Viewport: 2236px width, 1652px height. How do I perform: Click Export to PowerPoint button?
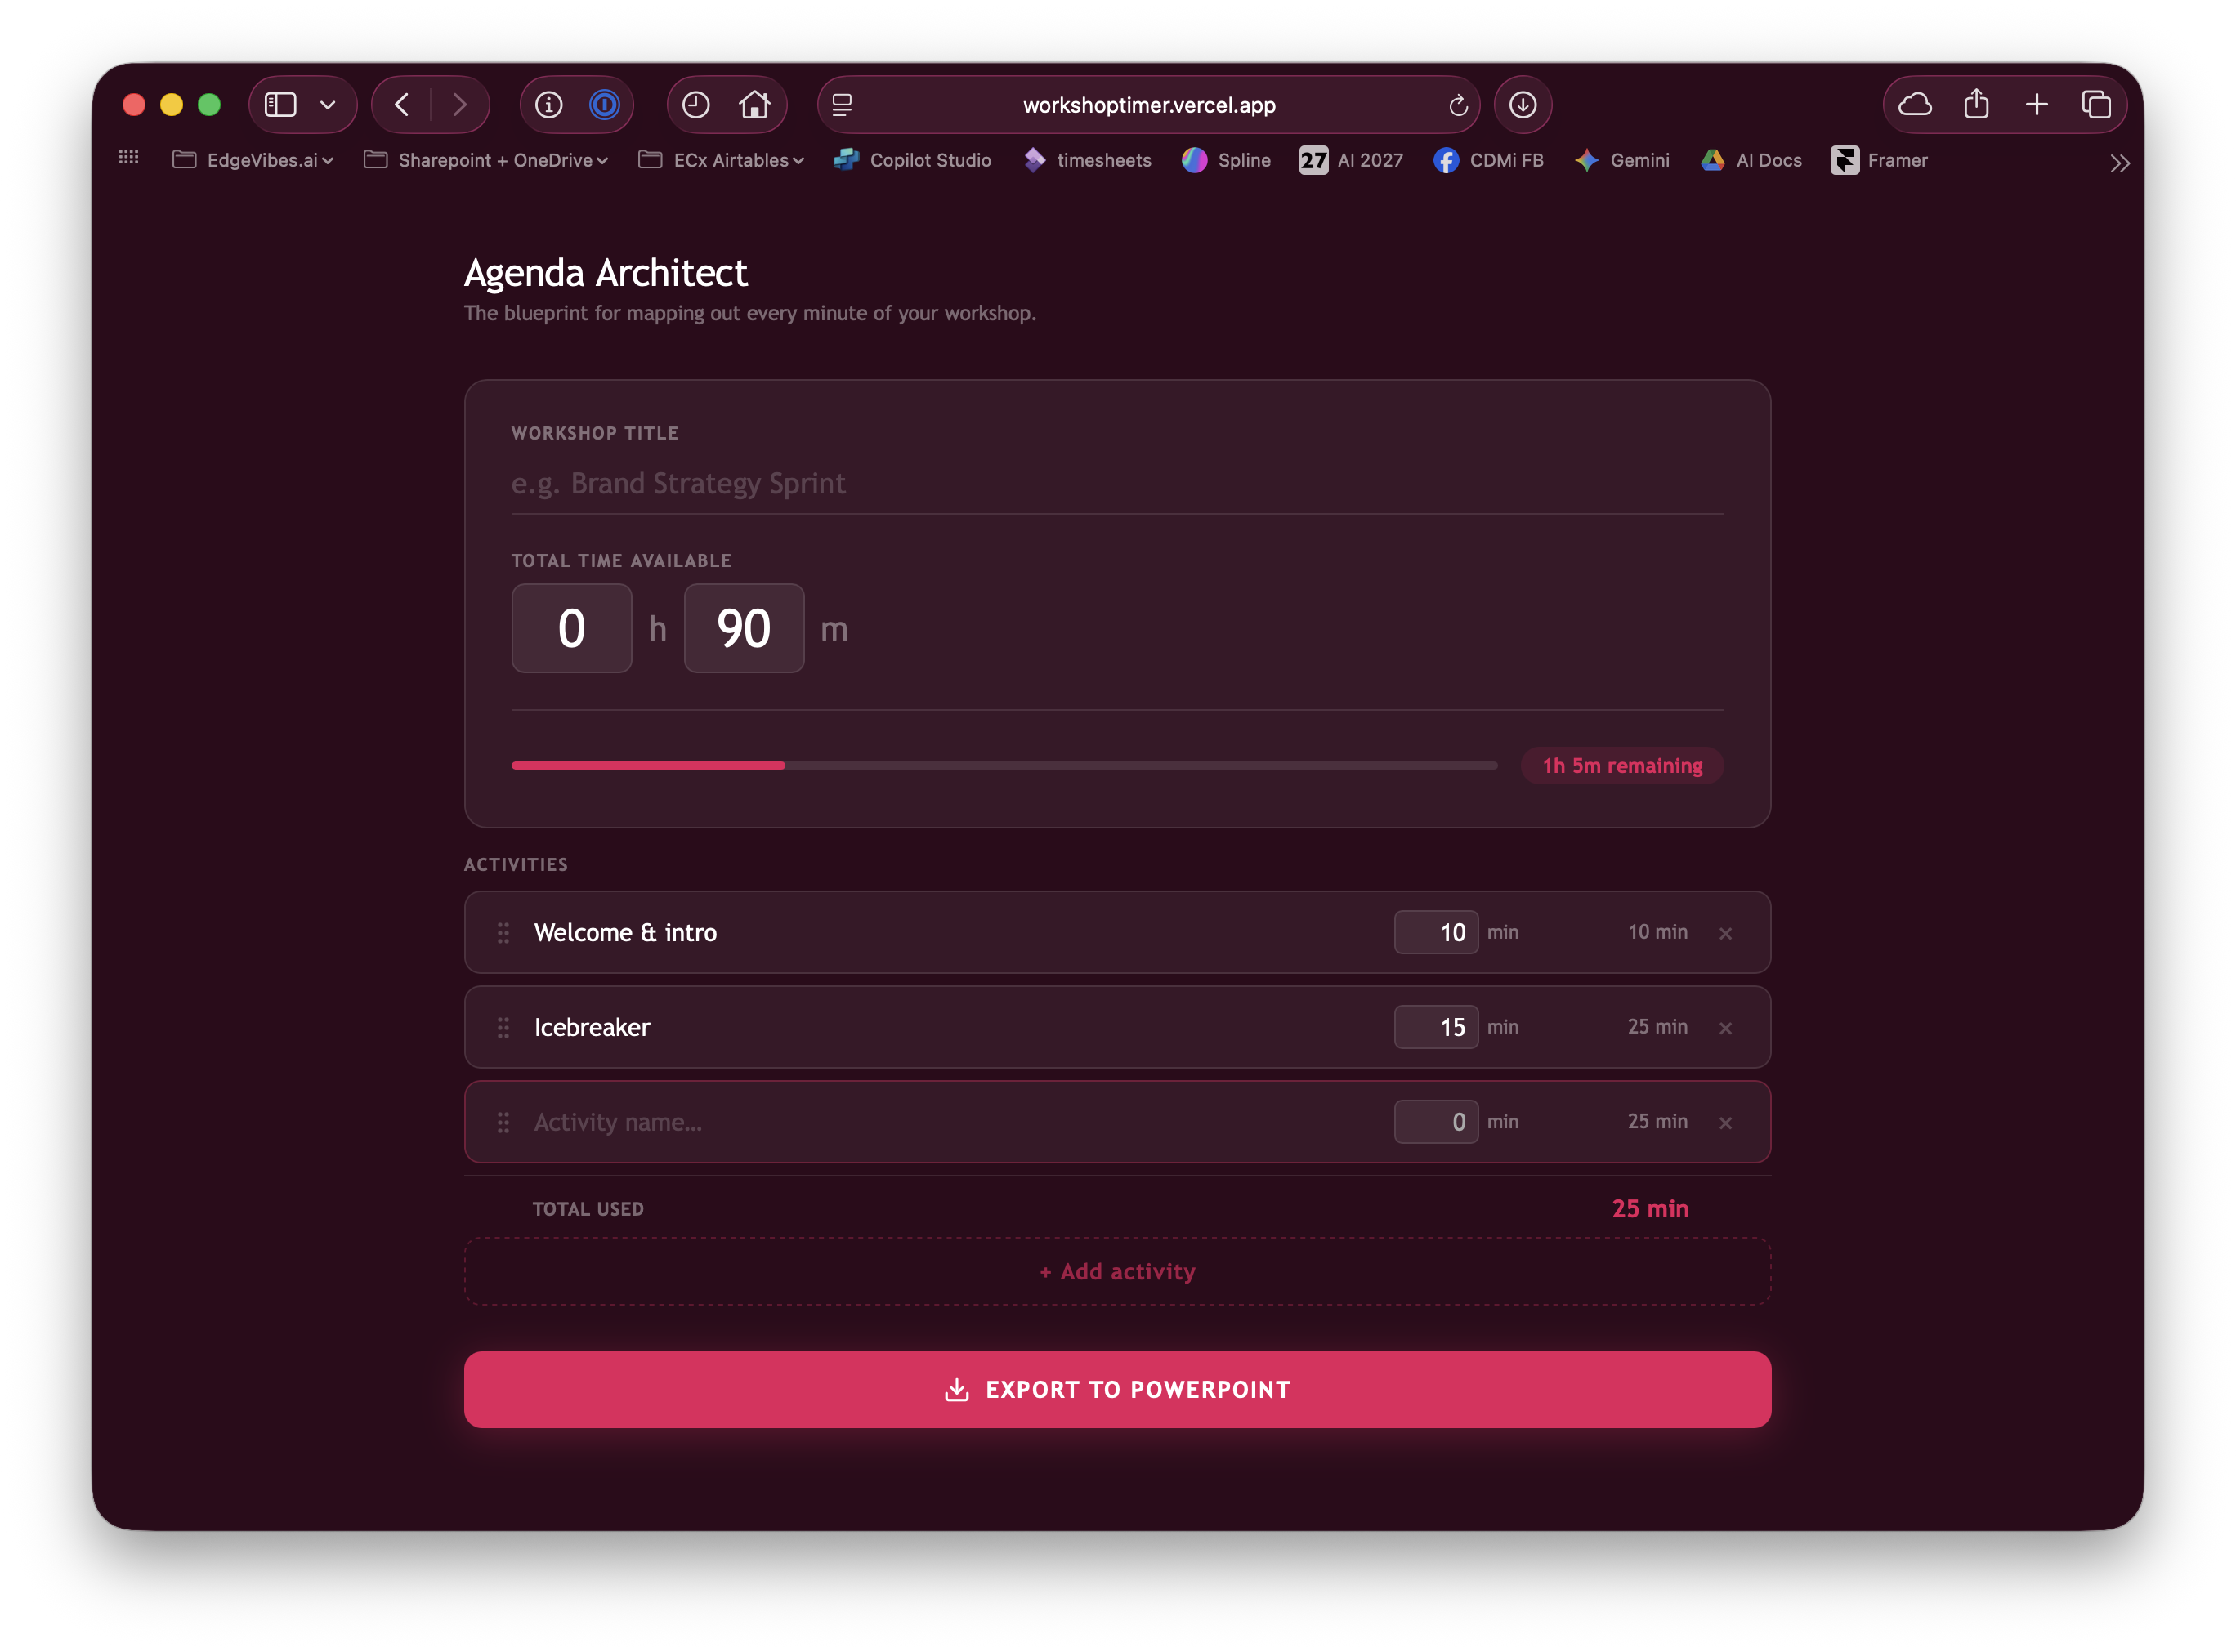point(1117,1389)
